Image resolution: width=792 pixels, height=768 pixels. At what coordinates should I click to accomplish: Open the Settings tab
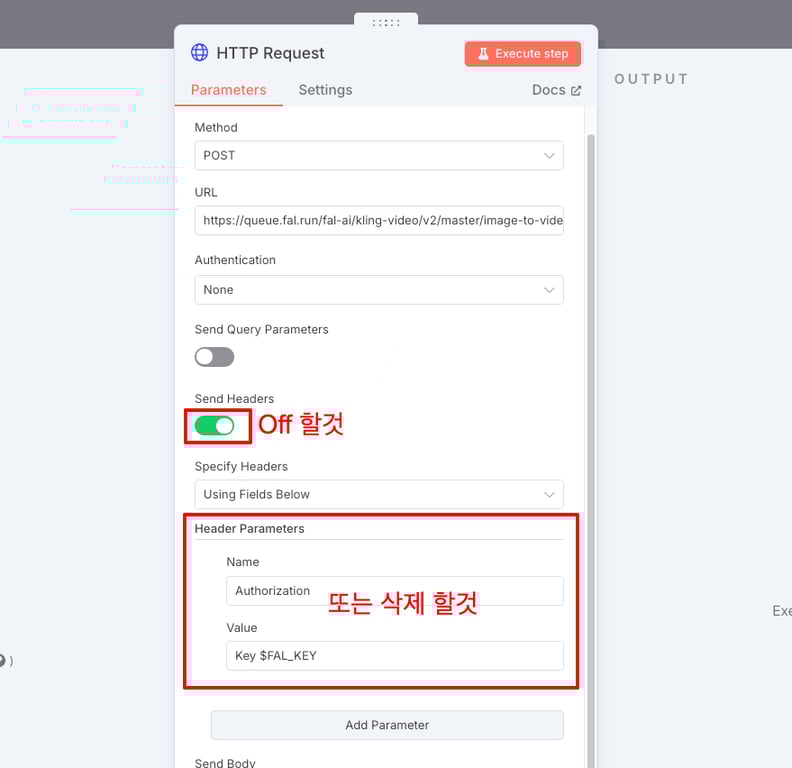click(325, 90)
